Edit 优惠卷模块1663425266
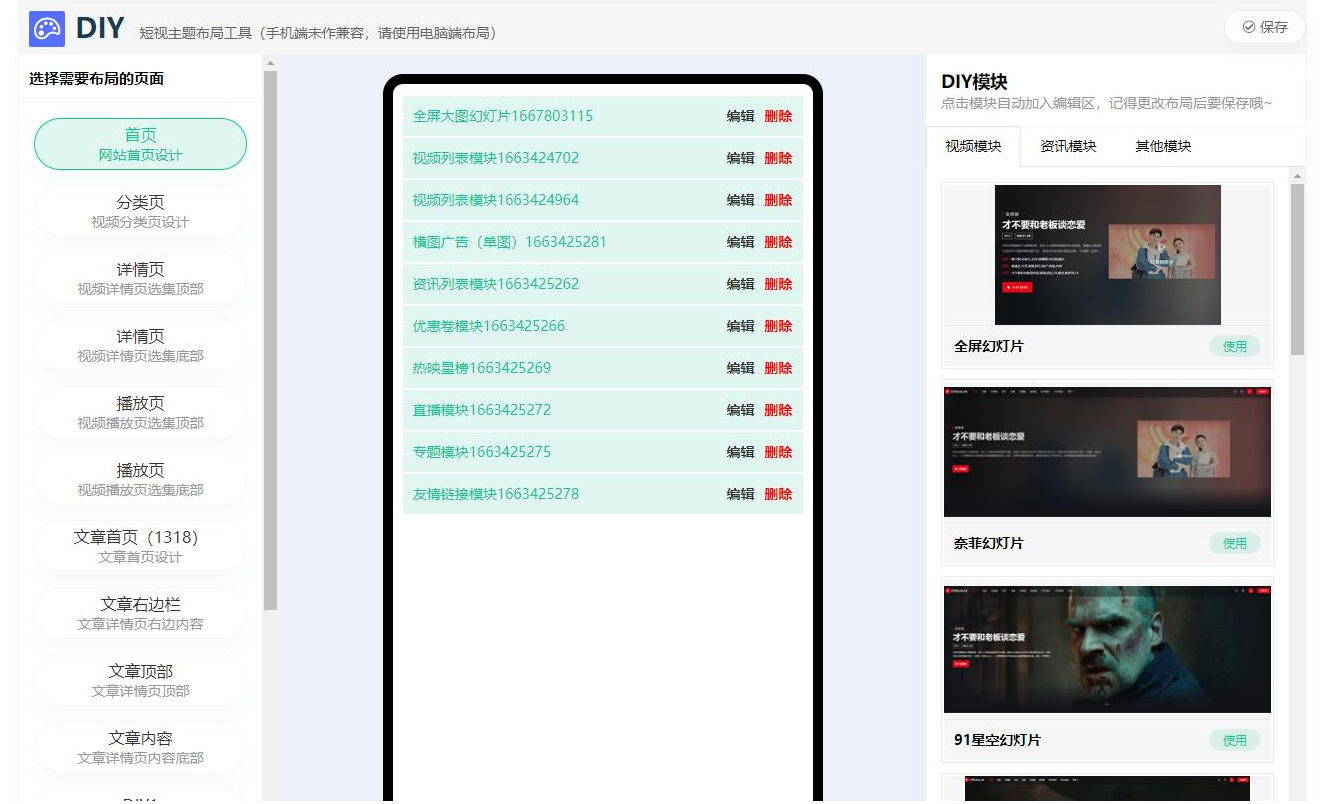The image size is (1322, 804). (740, 326)
